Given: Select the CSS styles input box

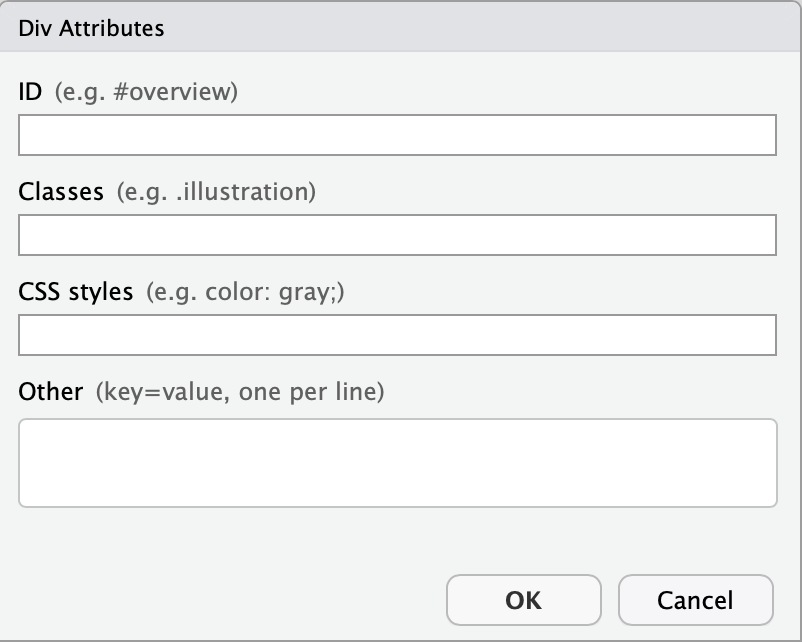Looking at the screenshot, I should click(x=397, y=335).
